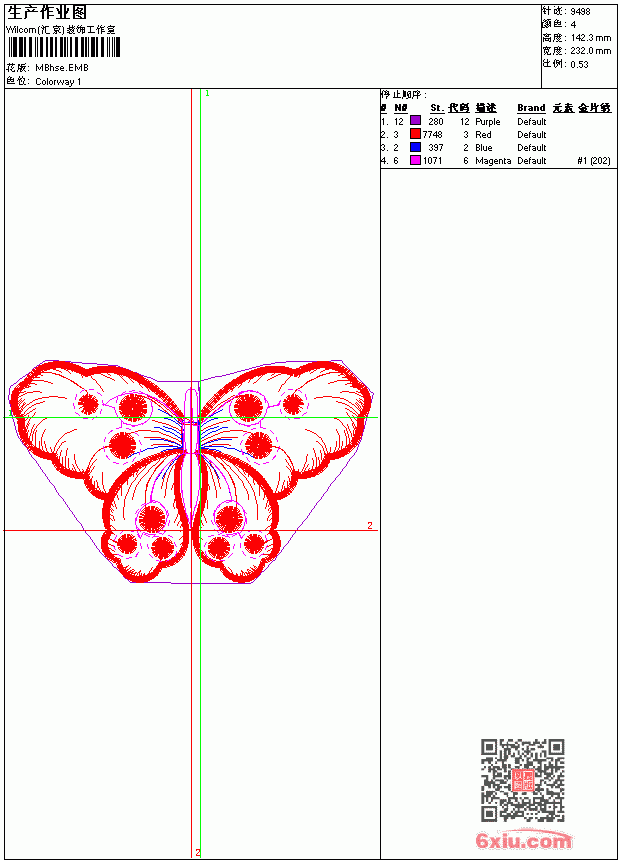This screenshot has width=620, height=860.
Task: Click the MBhse.EMB design filename
Action: coord(61,68)
